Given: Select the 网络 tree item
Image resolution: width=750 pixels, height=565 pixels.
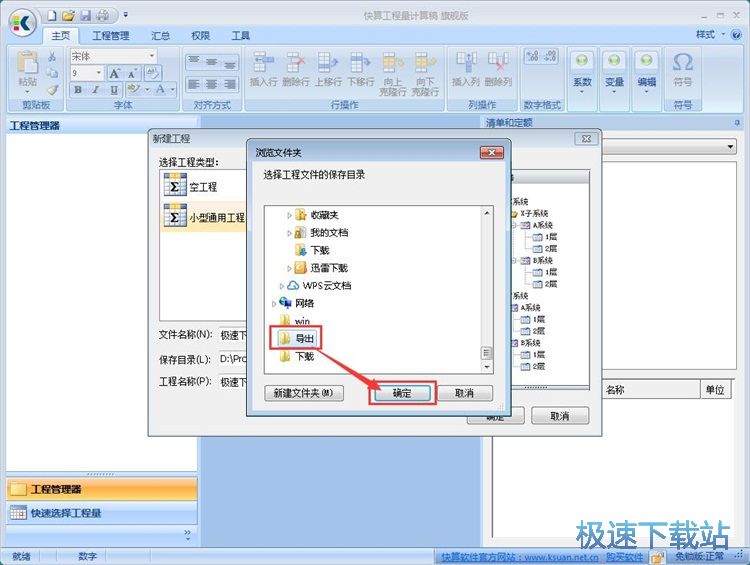Looking at the screenshot, I should [297, 303].
